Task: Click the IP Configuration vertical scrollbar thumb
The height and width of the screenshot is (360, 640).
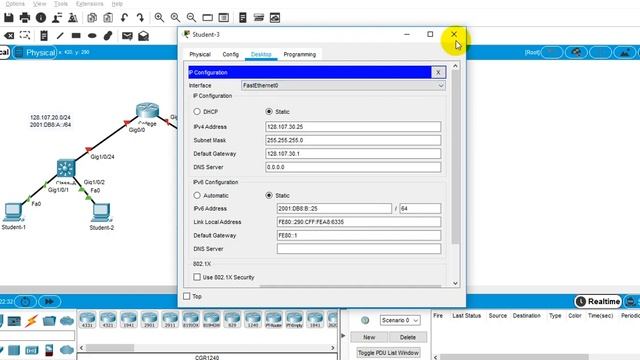Action: click(x=456, y=158)
